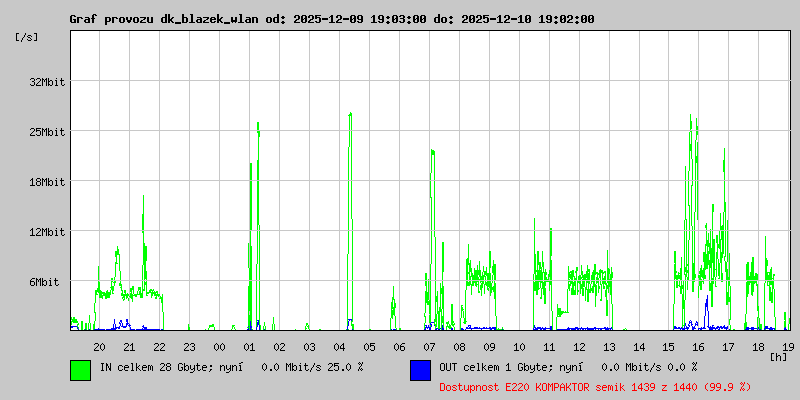The width and height of the screenshot is (800, 400).
Task: Click hour label '15' on x-axis
Action: [x=669, y=347]
